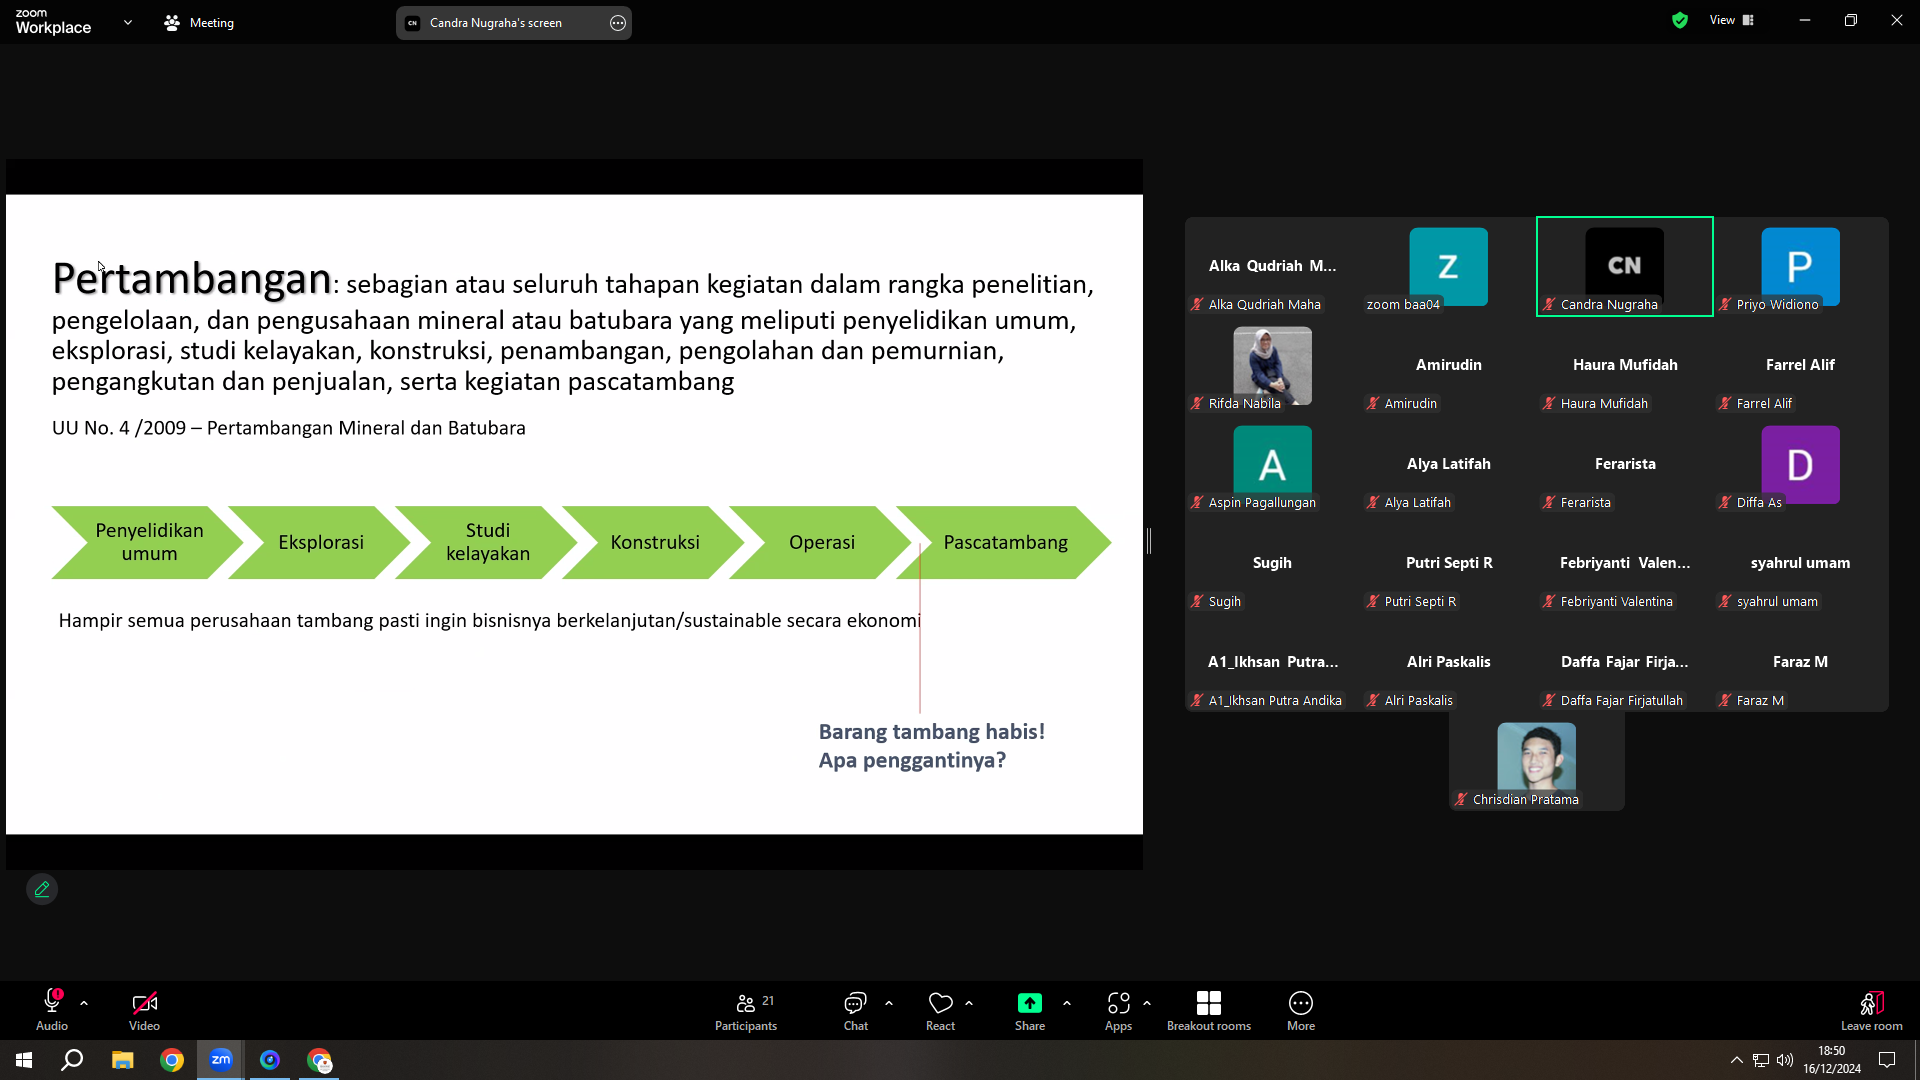
Task: Click the blue circular app icon in taskbar
Action: (270, 1060)
